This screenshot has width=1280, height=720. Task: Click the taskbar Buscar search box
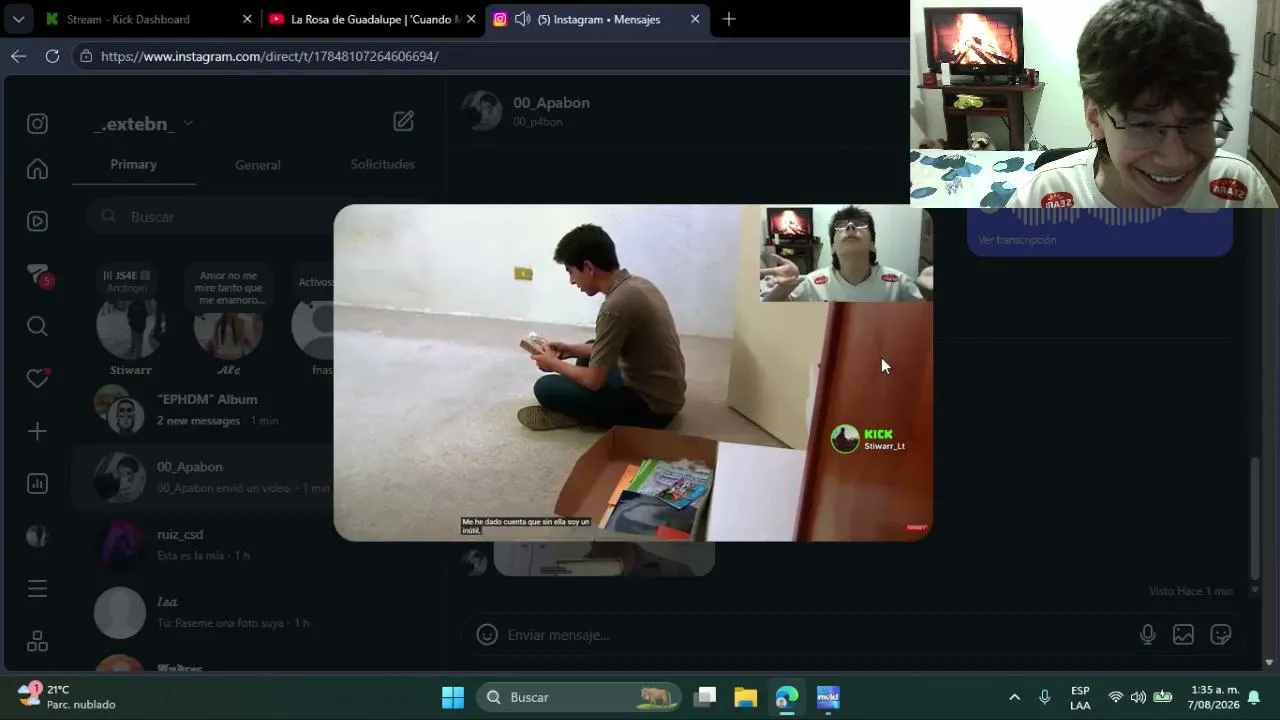pos(579,697)
